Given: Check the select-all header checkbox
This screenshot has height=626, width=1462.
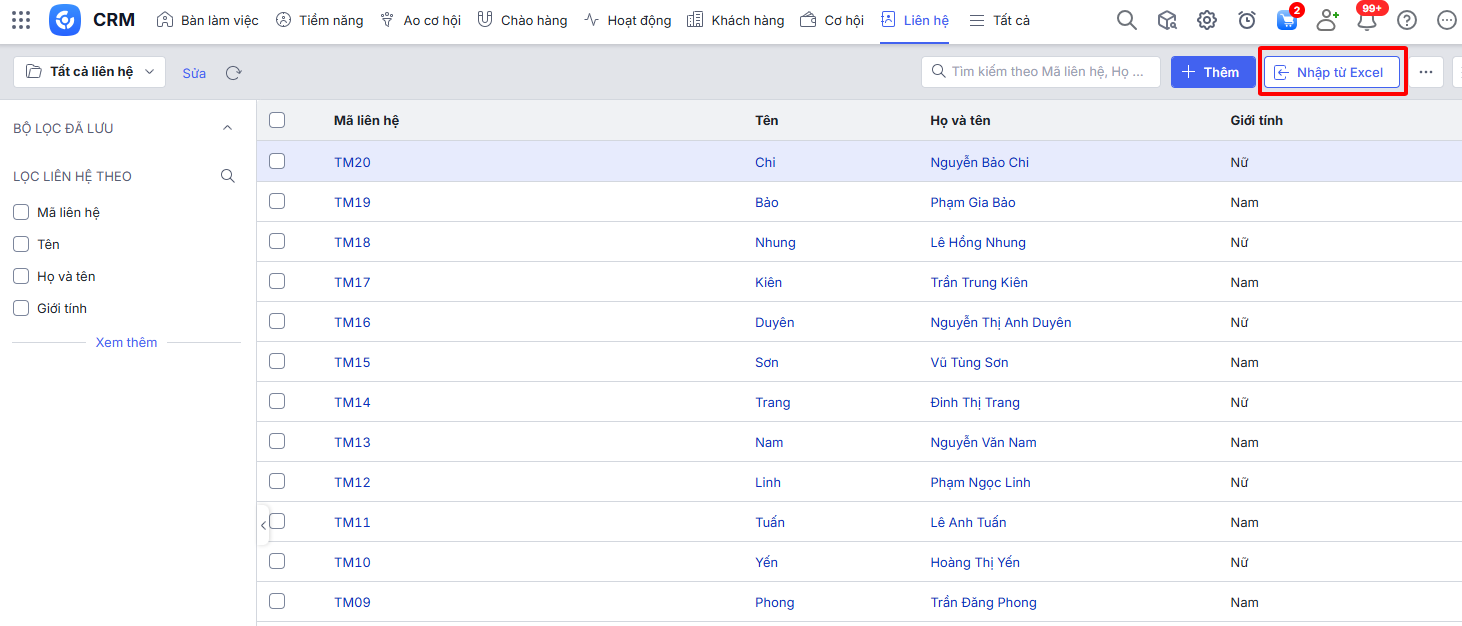Looking at the screenshot, I should coord(277,120).
